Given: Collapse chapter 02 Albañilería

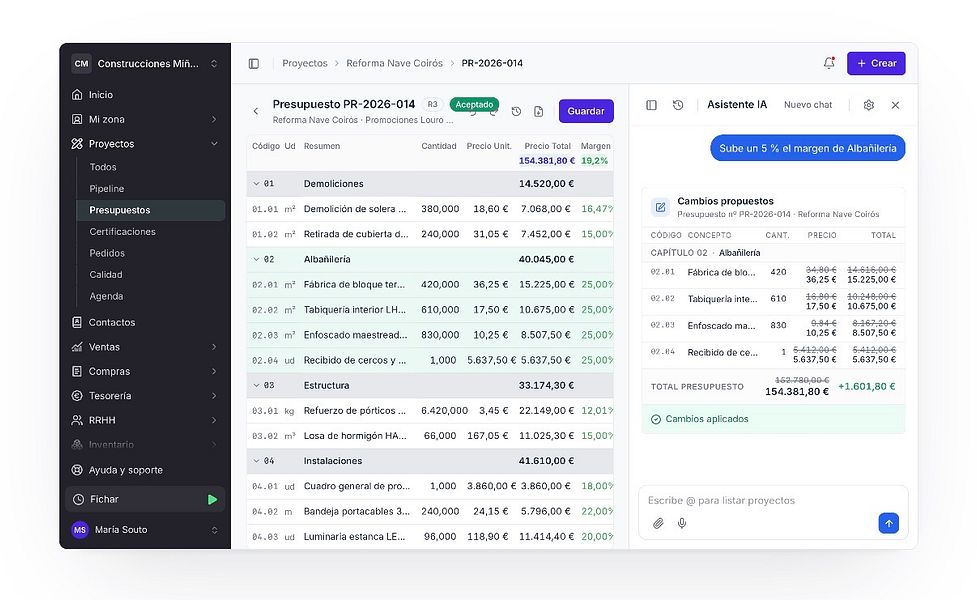Looking at the screenshot, I should pos(255,259).
